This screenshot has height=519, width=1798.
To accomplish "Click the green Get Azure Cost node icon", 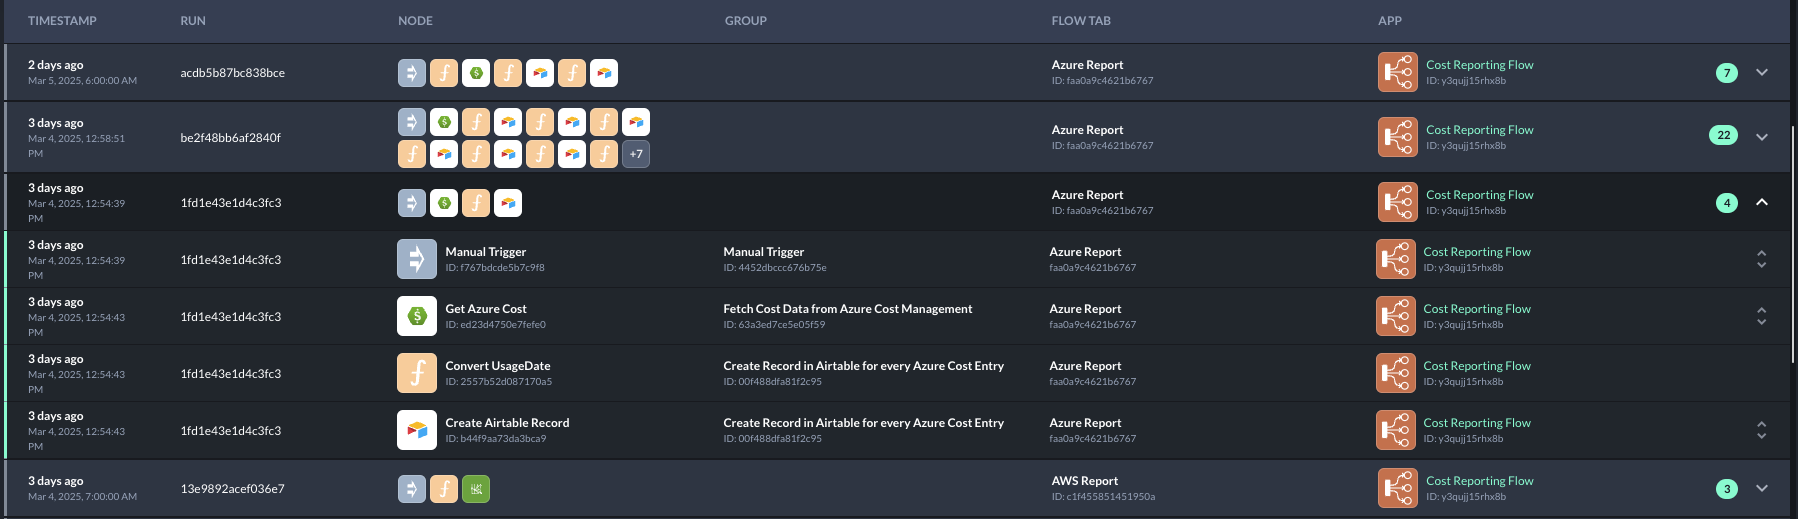I will pyautogui.click(x=417, y=317).
